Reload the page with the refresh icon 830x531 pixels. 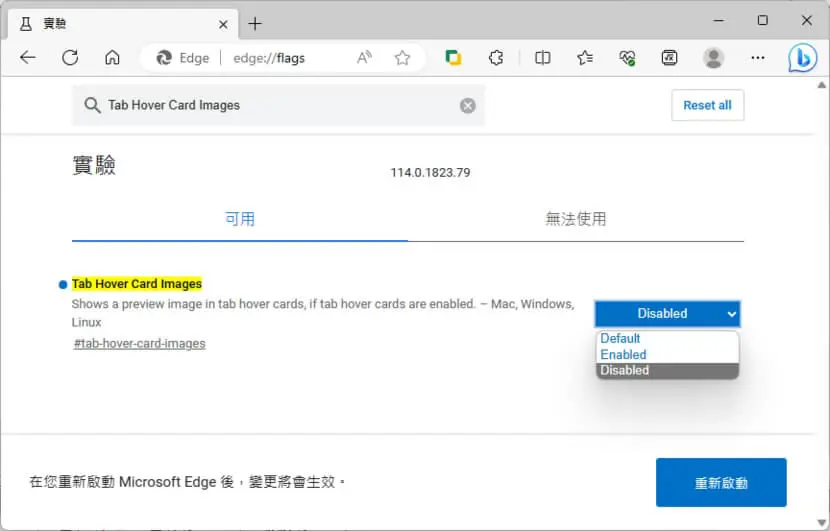click(x=70, y=57)
